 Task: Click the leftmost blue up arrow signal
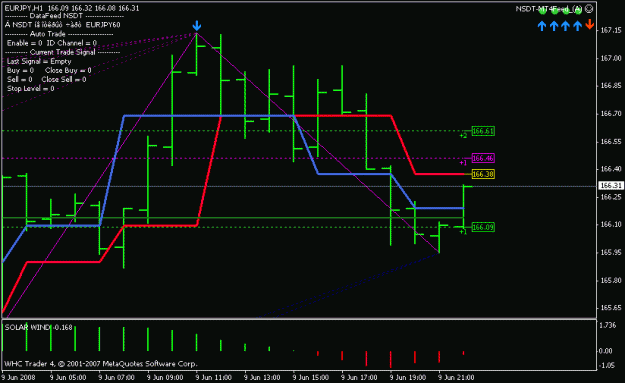pyautogui.click(x=542, y=26)
